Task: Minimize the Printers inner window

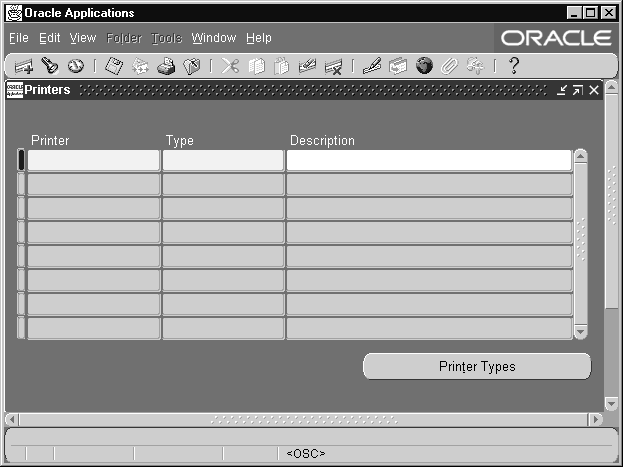Action: (x=562, y=90)
